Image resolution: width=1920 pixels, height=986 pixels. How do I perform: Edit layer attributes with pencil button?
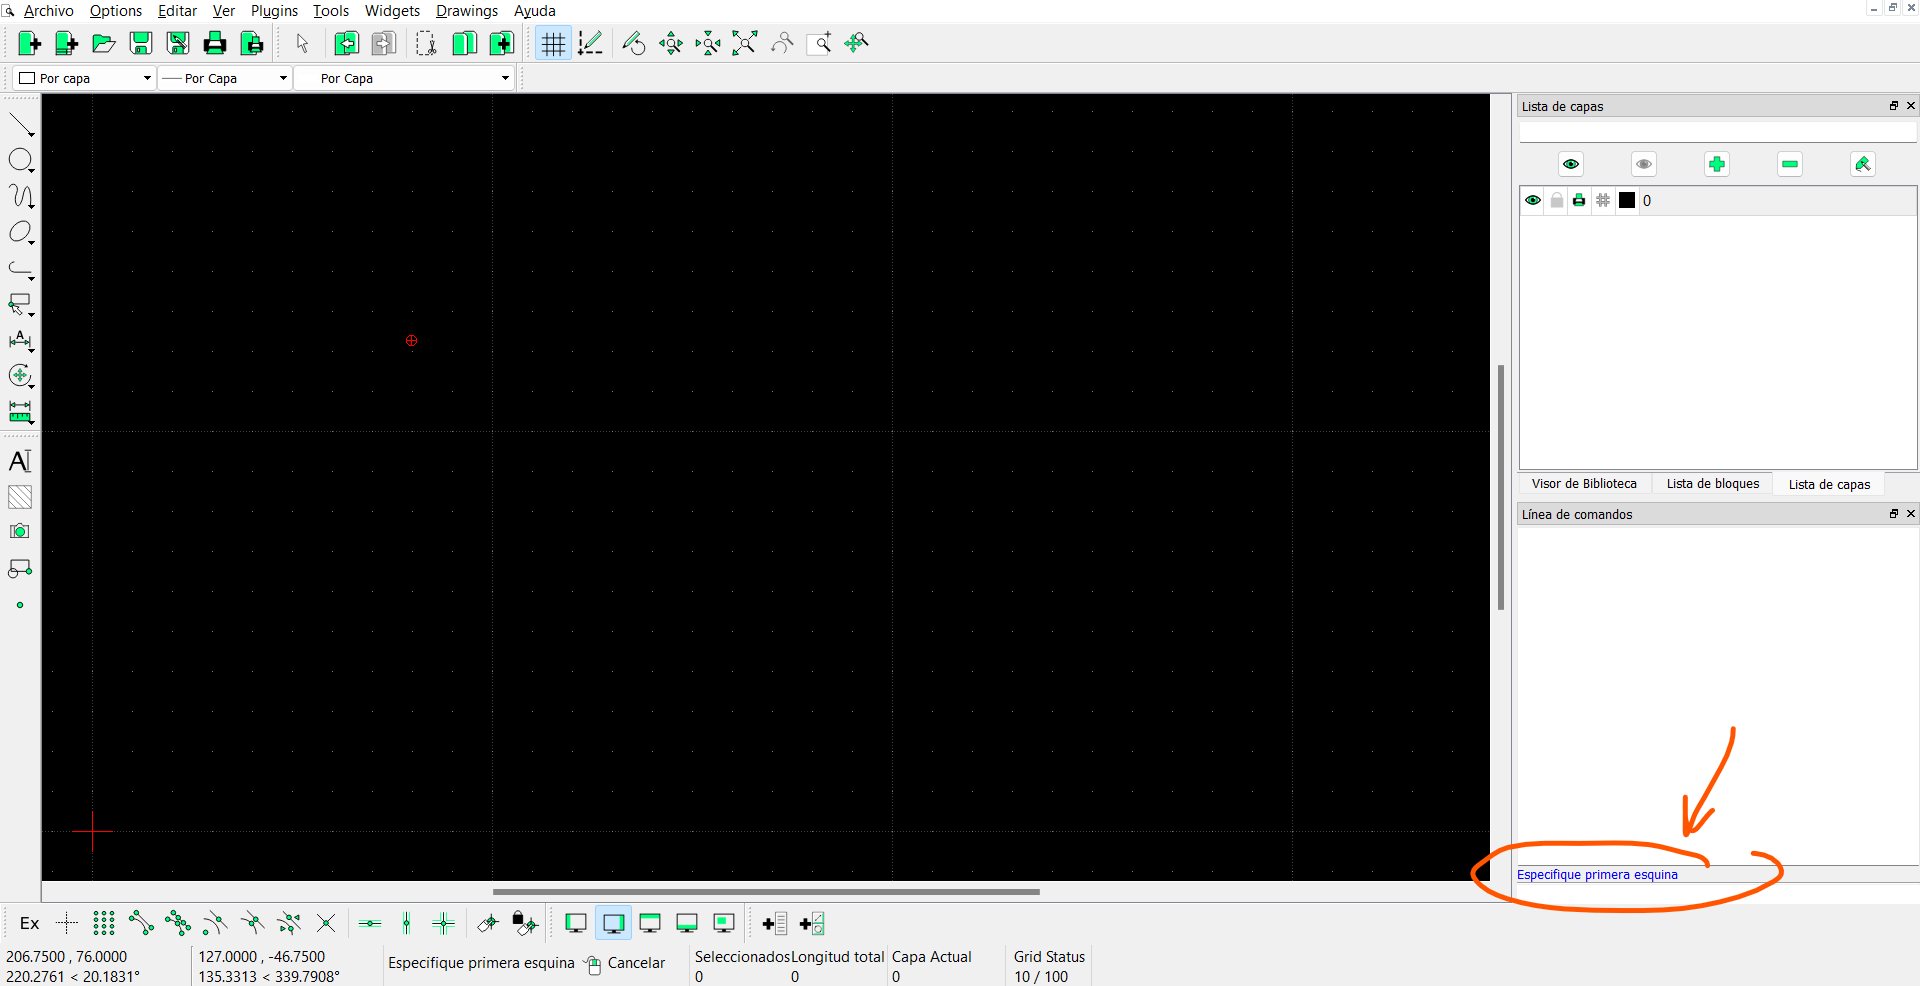coord(1863,164)
